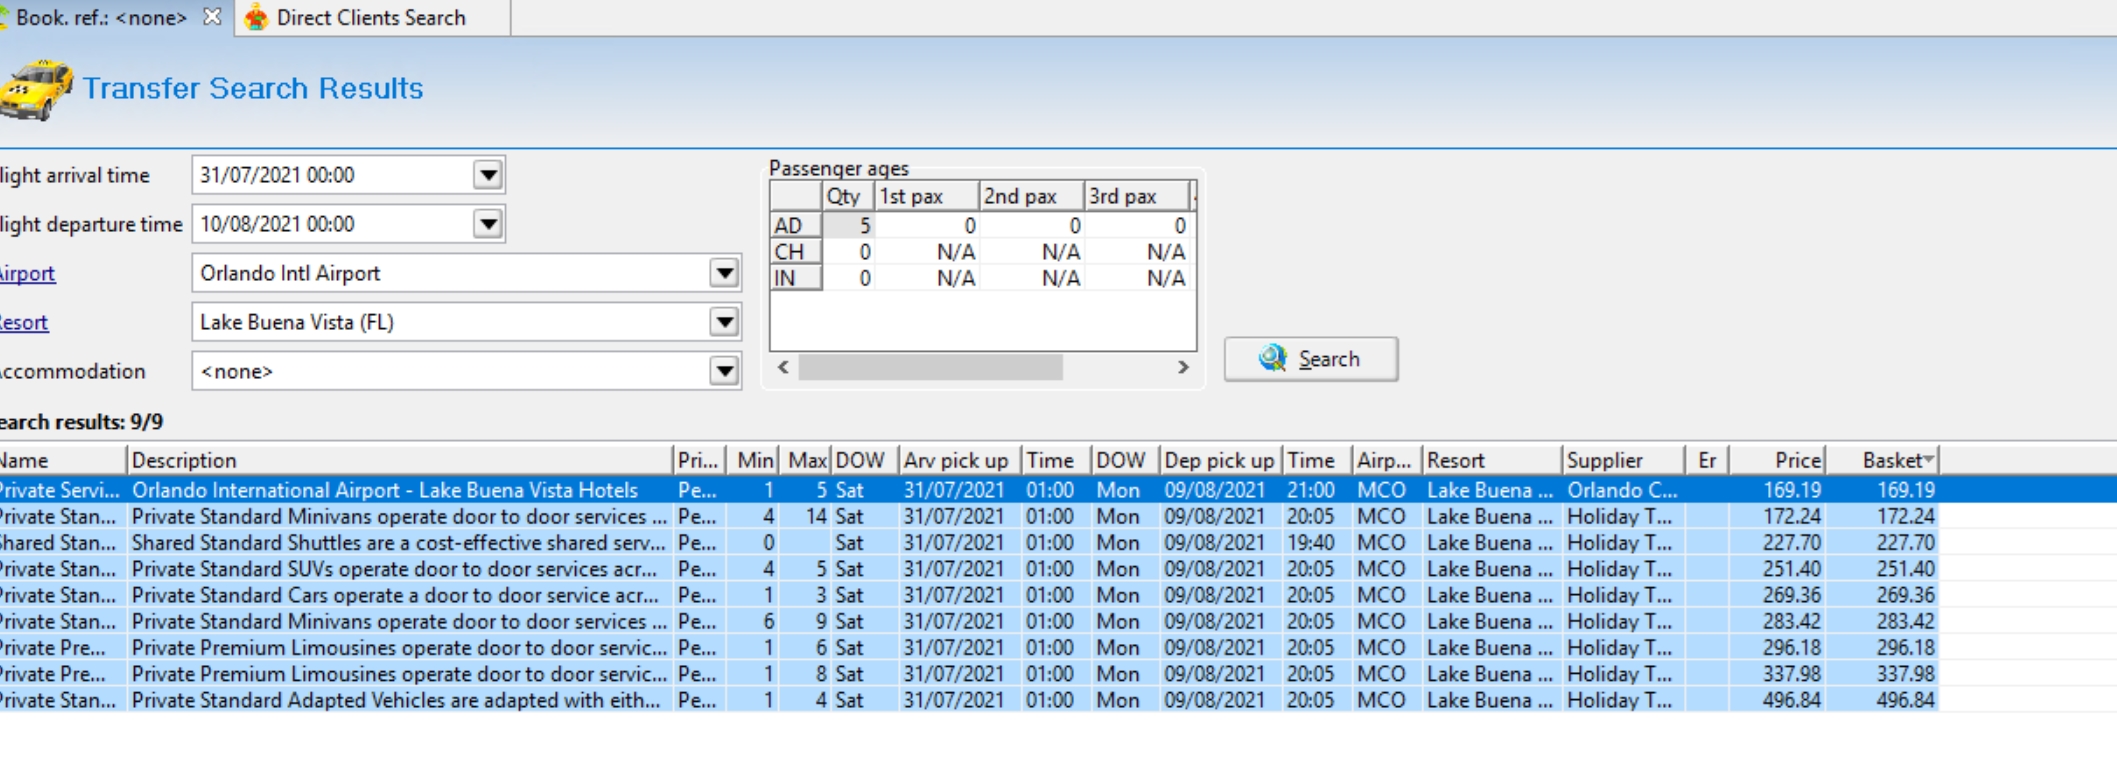Sort by Arv pick up column header
Screen dimensions: 2117x773
click(960, 460)
